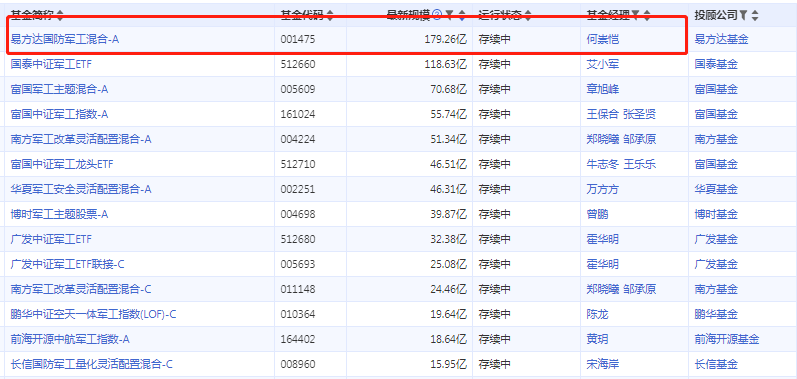Open company 华夏基金
This screenshot has width=797, height=379.
pos(716,189)
